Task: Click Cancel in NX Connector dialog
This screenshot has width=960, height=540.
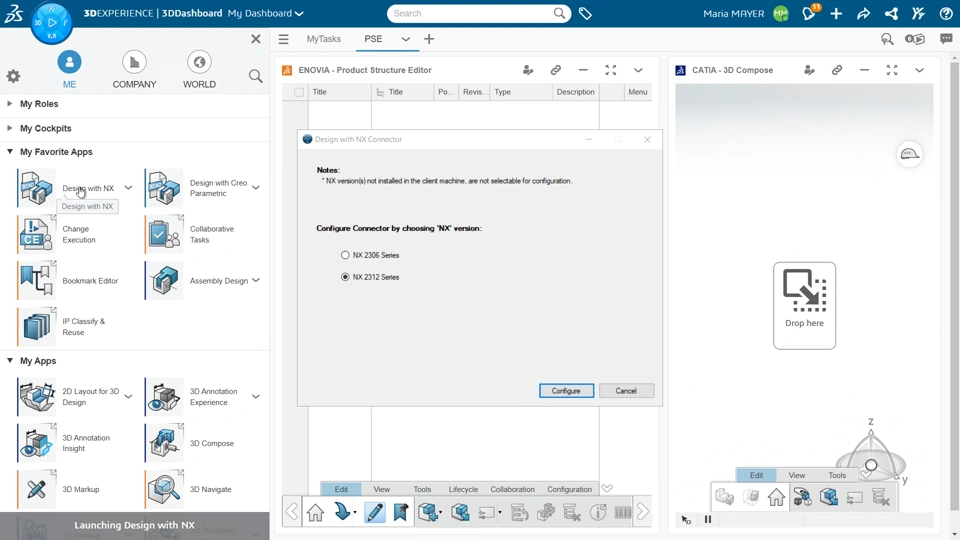Action: 626,391
